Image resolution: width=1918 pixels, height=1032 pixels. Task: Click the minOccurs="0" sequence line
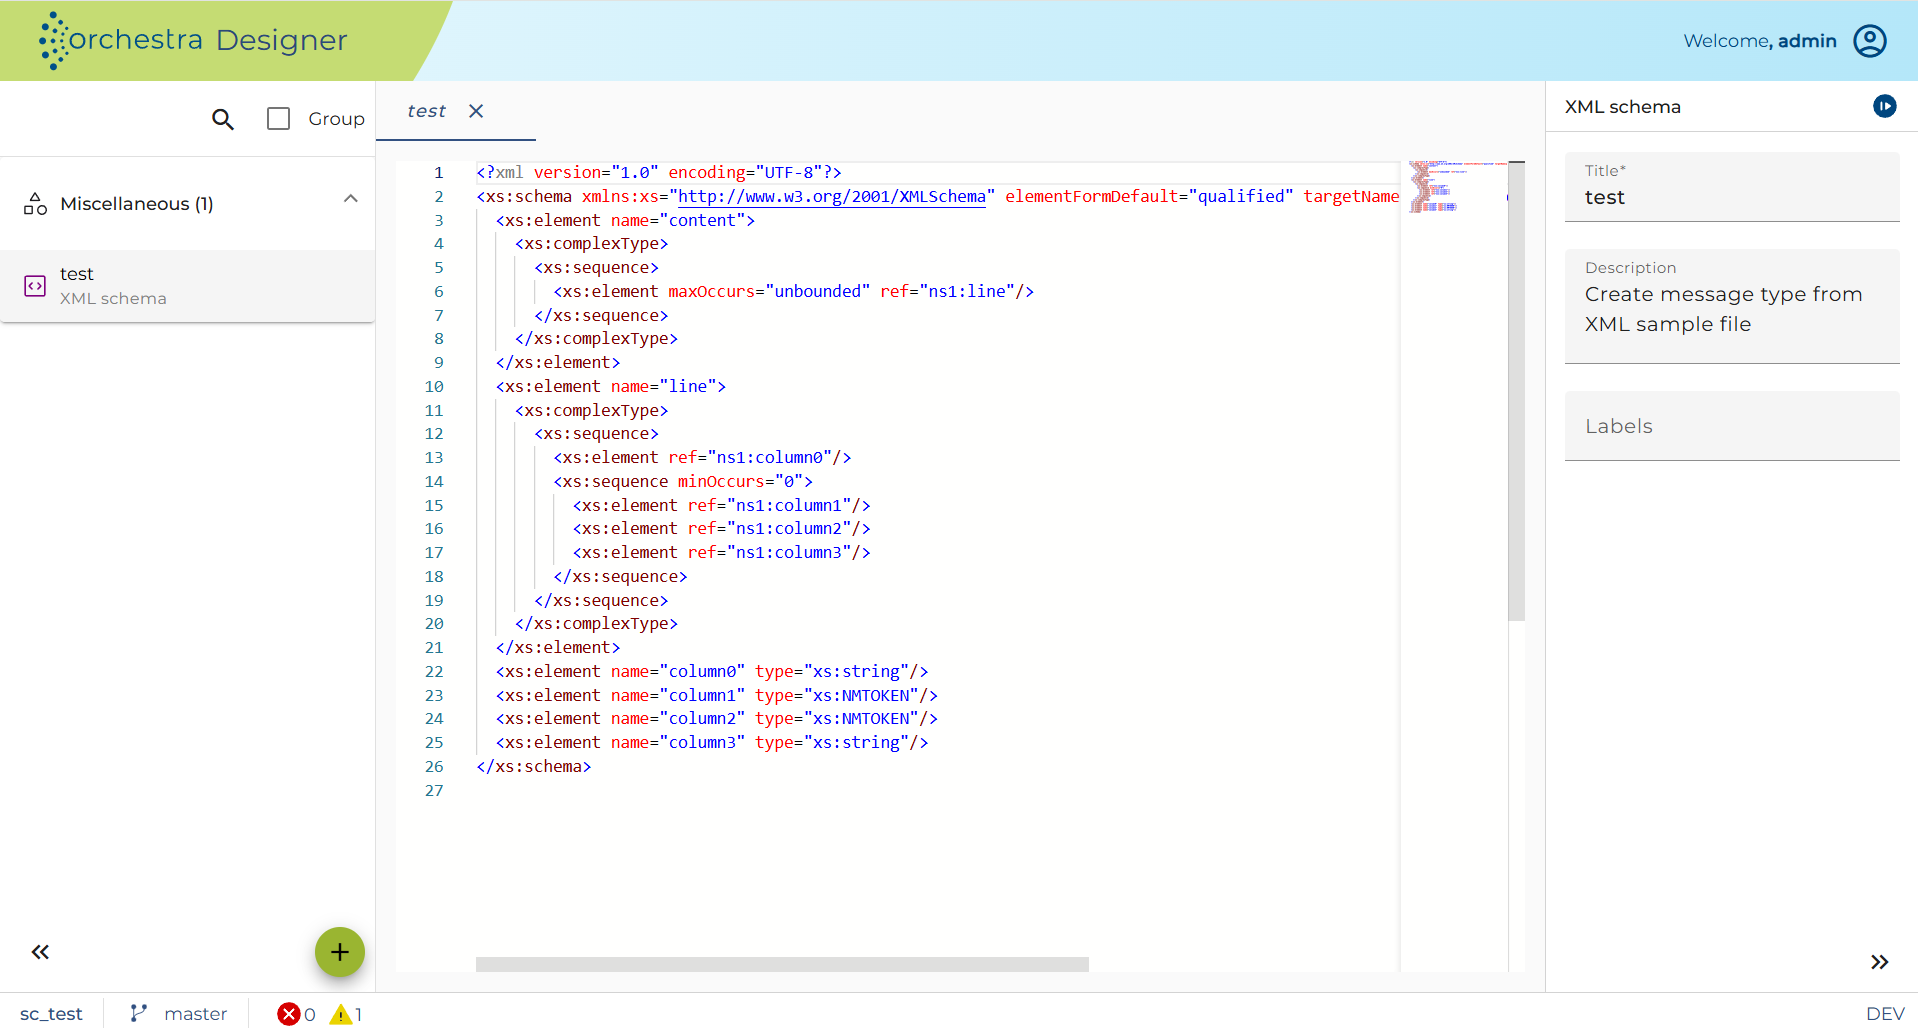[683, 482]
